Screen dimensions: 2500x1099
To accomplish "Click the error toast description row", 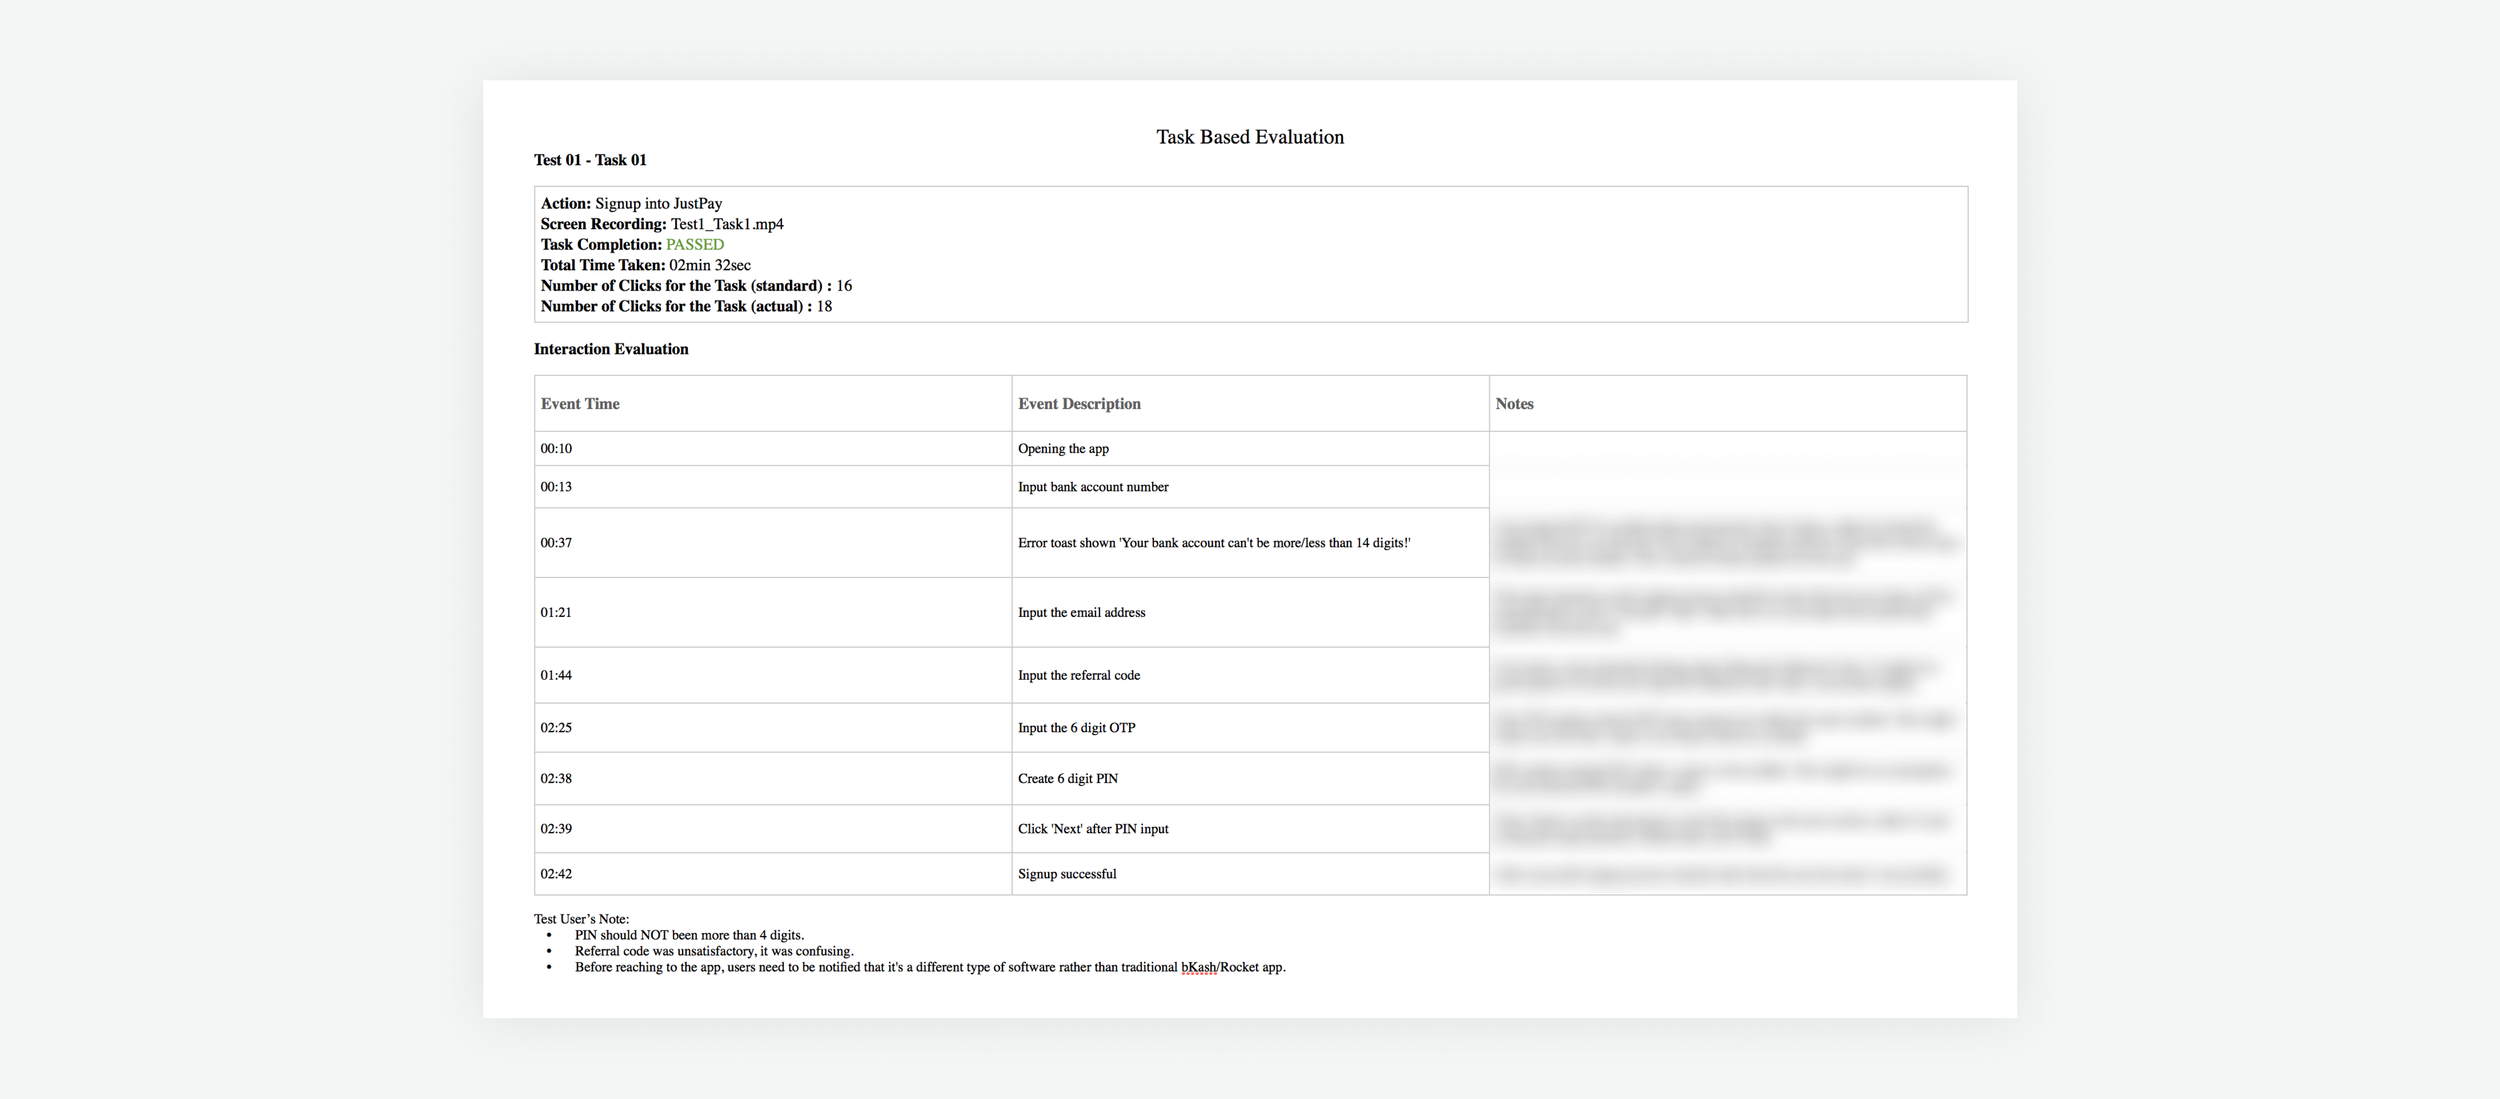I will pyautogui.click(x=1214, y=543).
